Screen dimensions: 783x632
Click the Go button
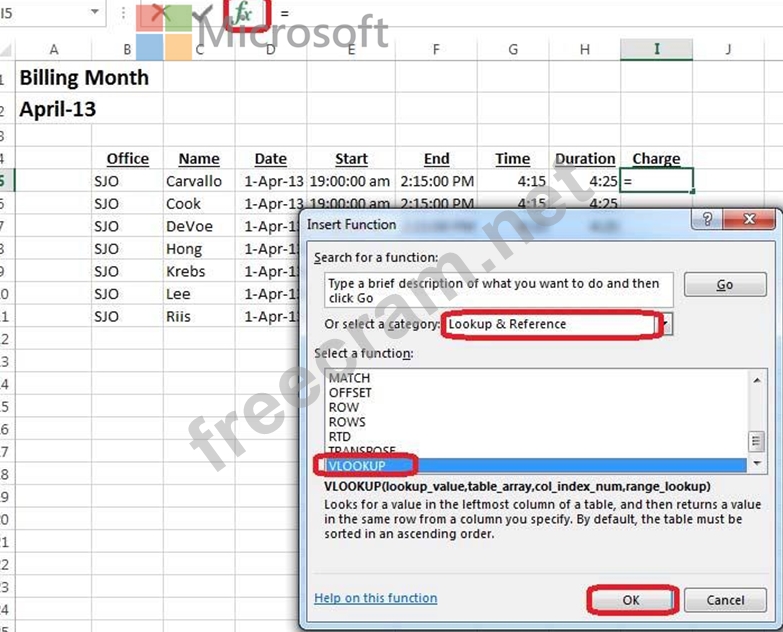(725, 285)
